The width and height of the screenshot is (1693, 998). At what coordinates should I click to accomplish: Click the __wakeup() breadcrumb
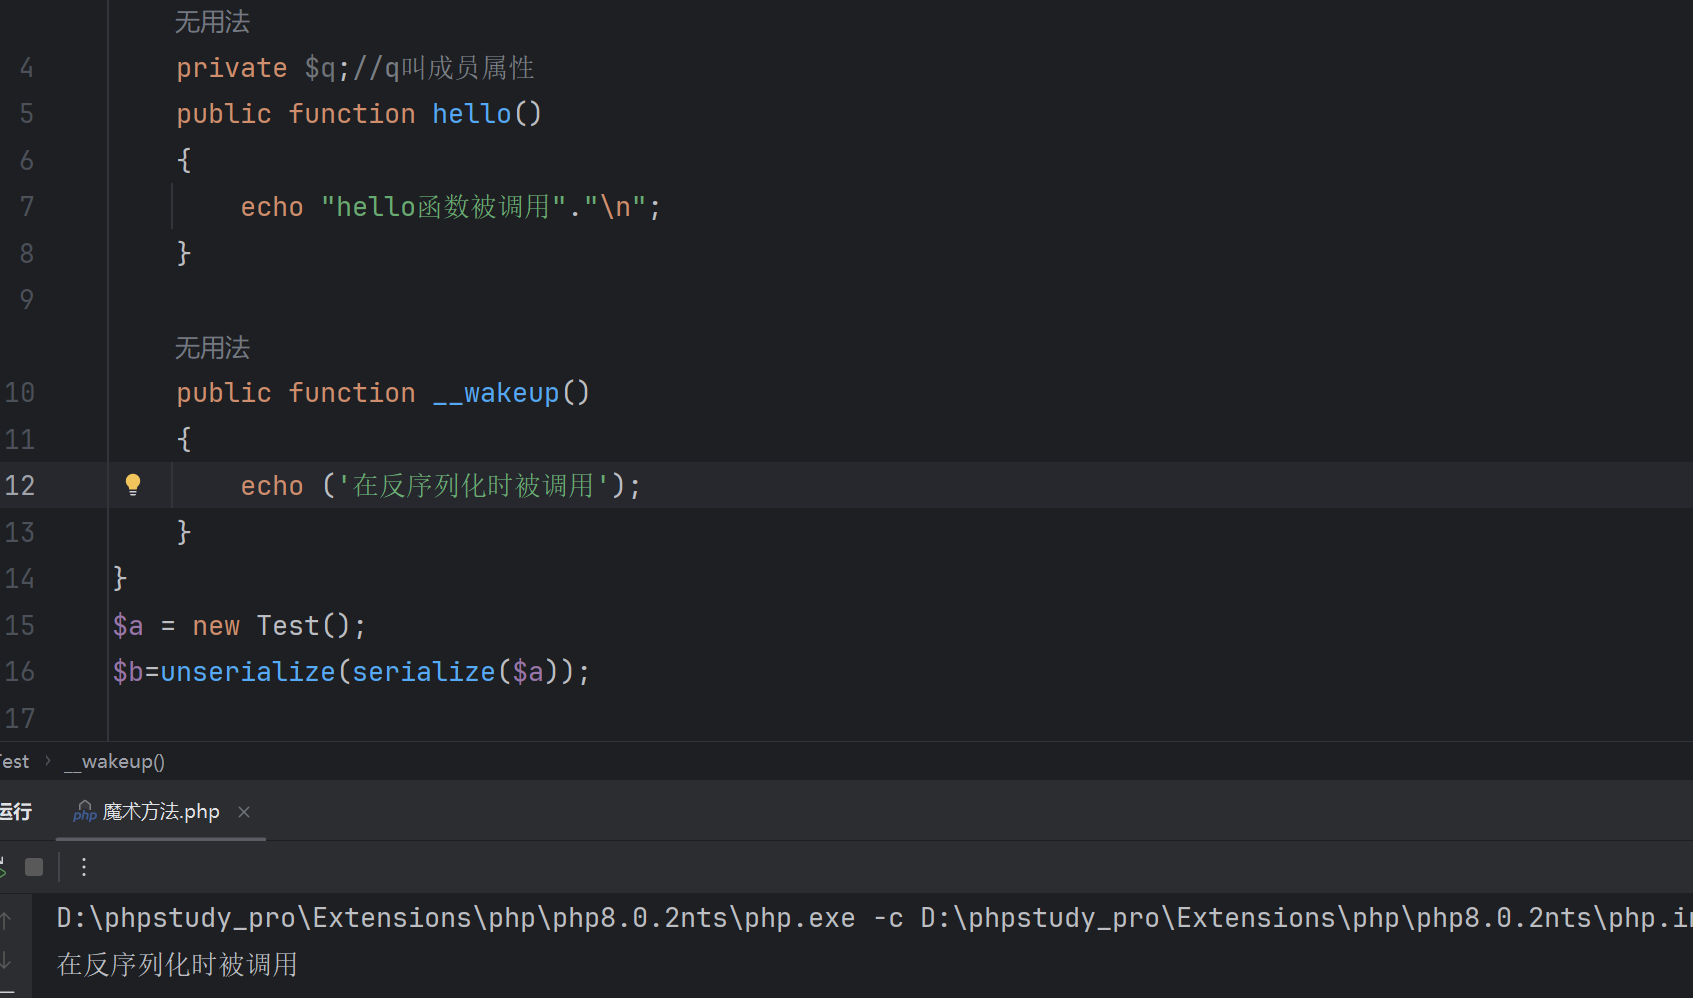[115, 762]
